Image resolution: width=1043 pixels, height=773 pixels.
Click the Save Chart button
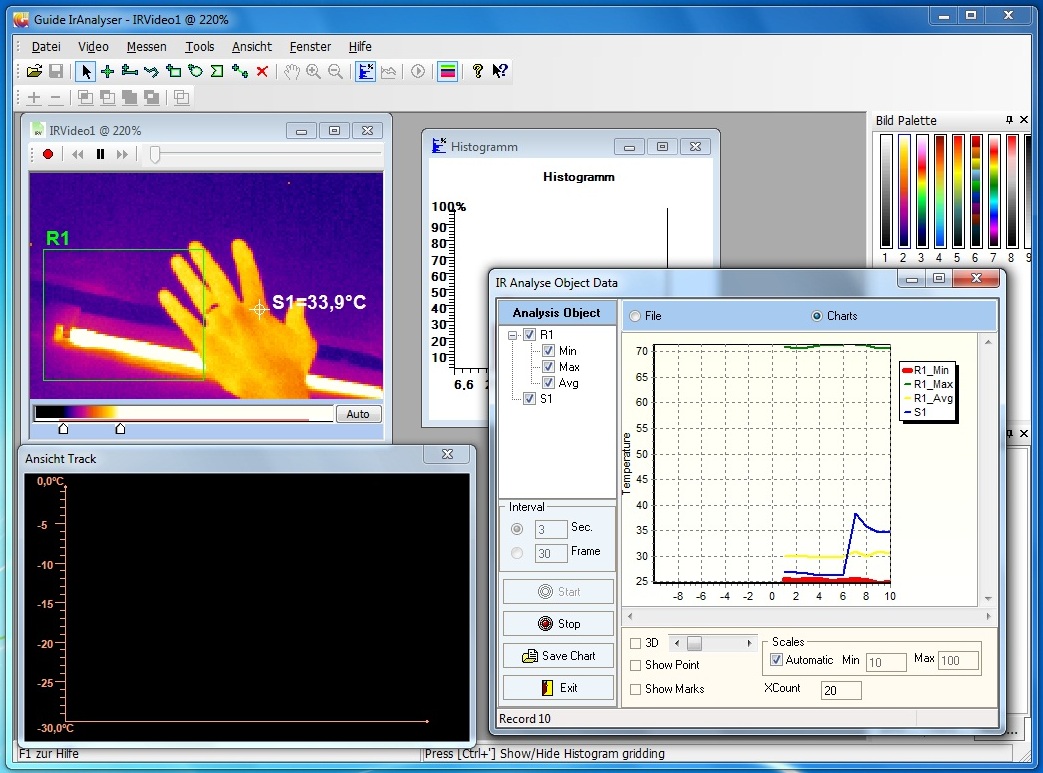tap(558, 656)
